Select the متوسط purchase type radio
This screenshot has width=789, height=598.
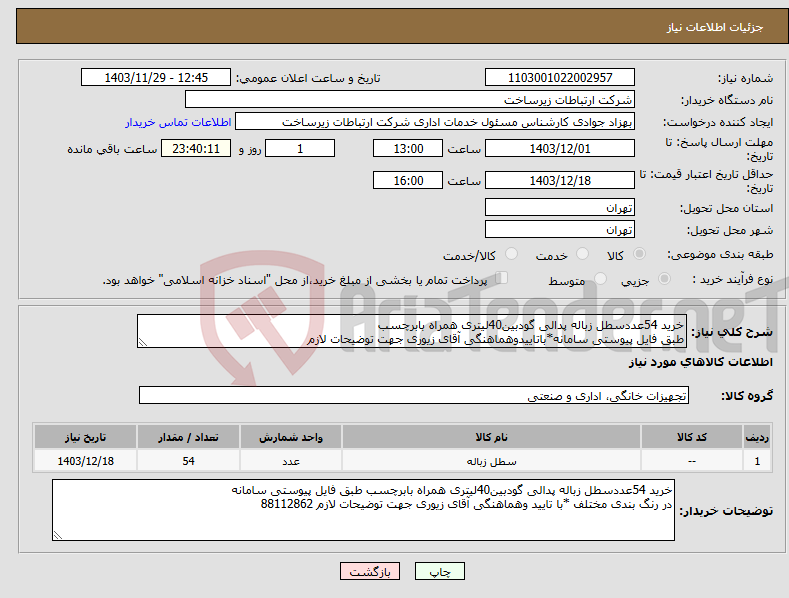tap(600, 278)
